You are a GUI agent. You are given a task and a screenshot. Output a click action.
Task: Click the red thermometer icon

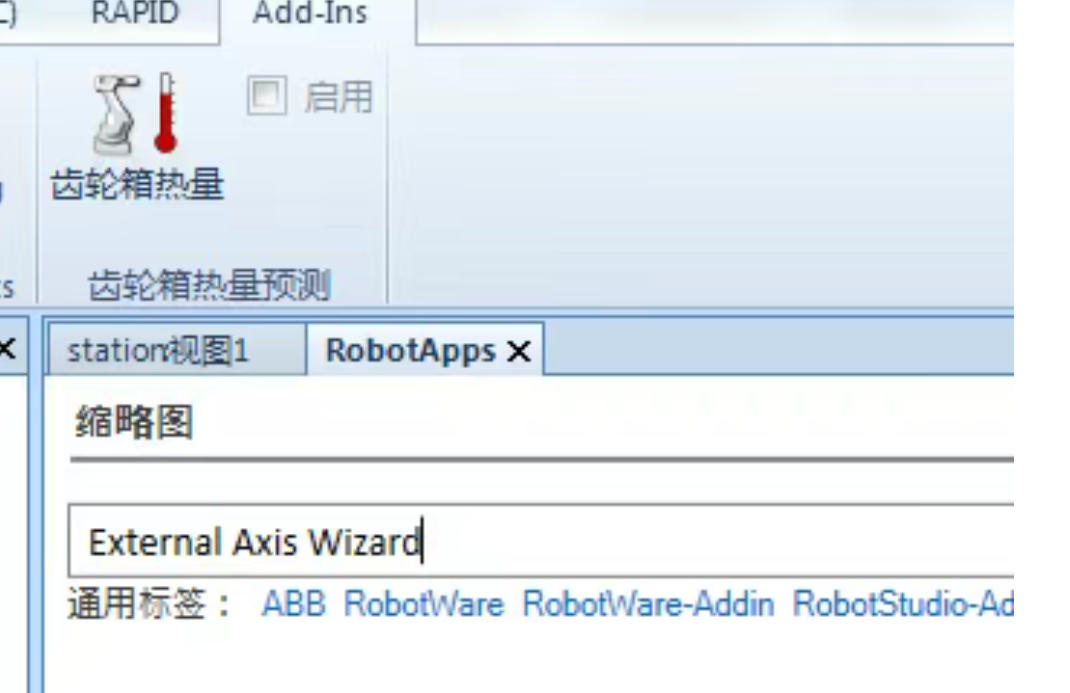pos(166,113)
